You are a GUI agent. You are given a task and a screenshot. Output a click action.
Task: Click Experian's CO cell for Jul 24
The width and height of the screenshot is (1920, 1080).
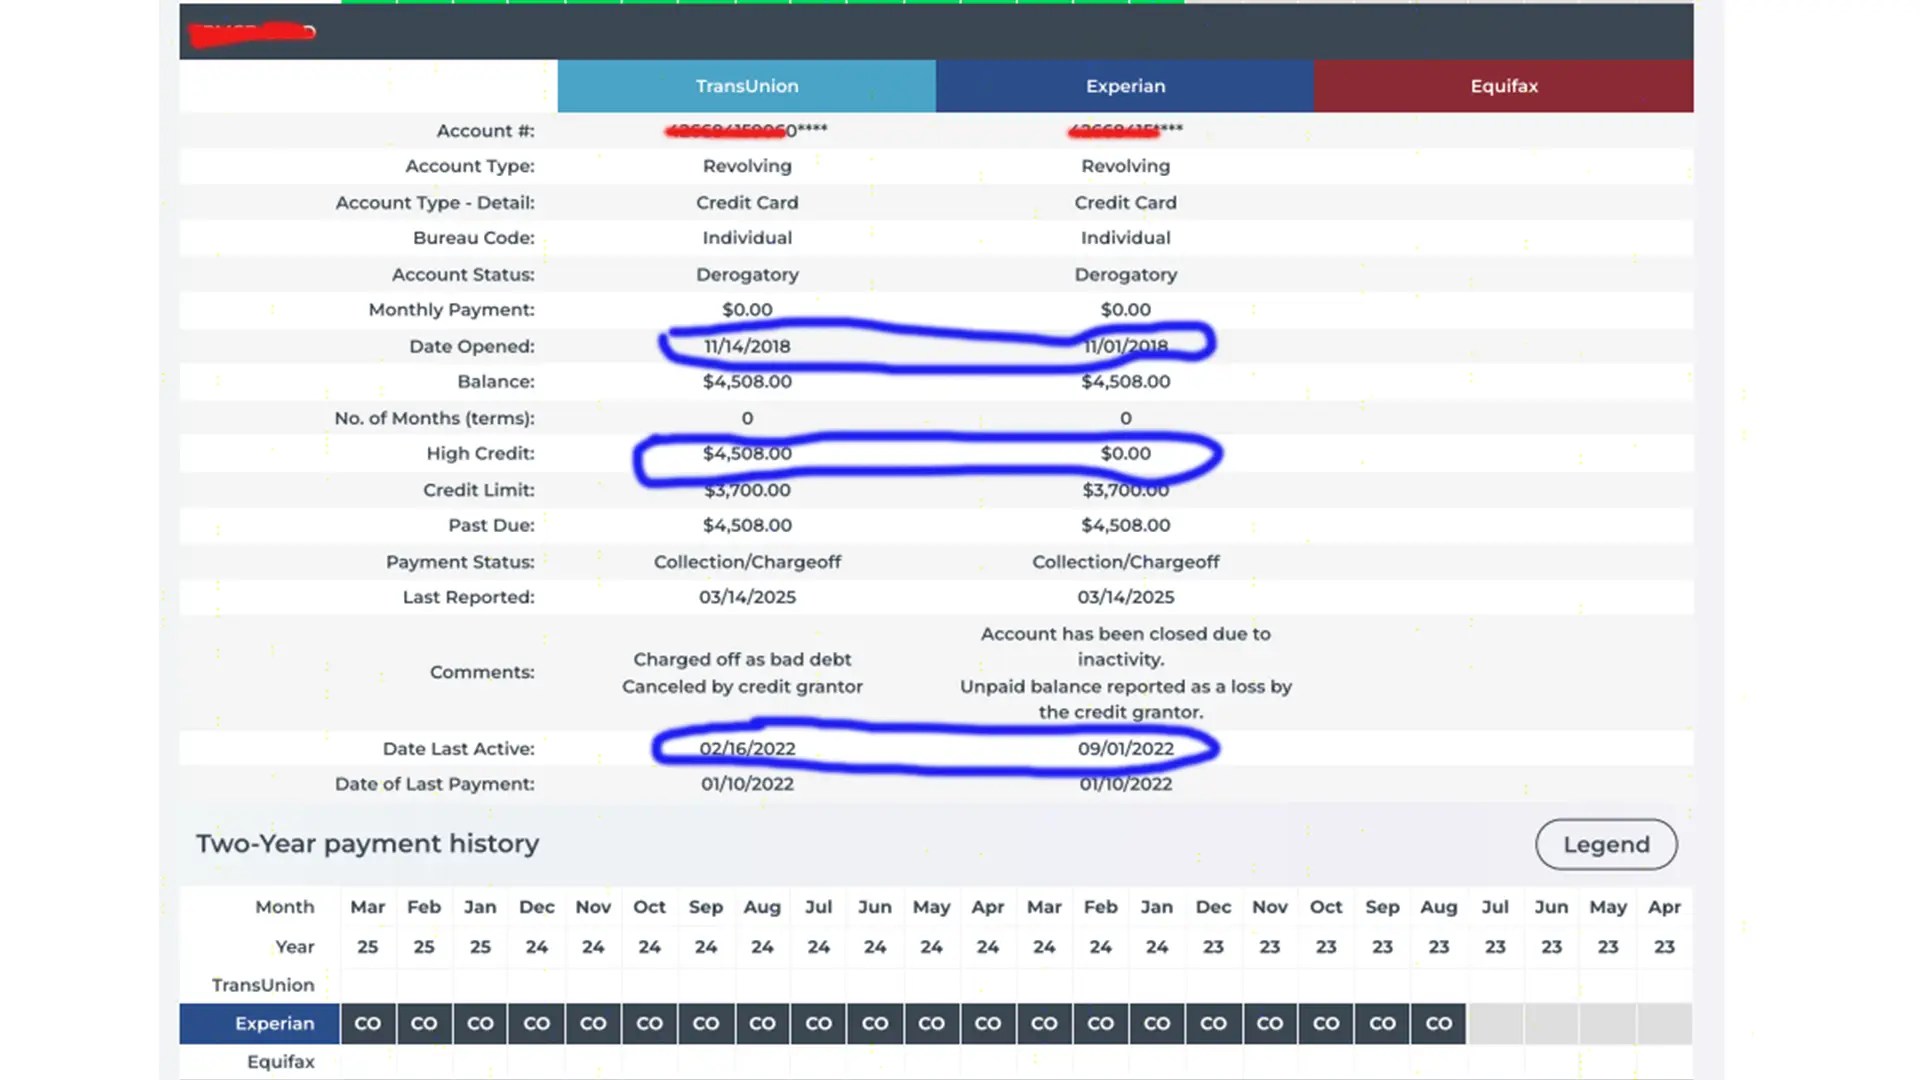click(819, 1024)
